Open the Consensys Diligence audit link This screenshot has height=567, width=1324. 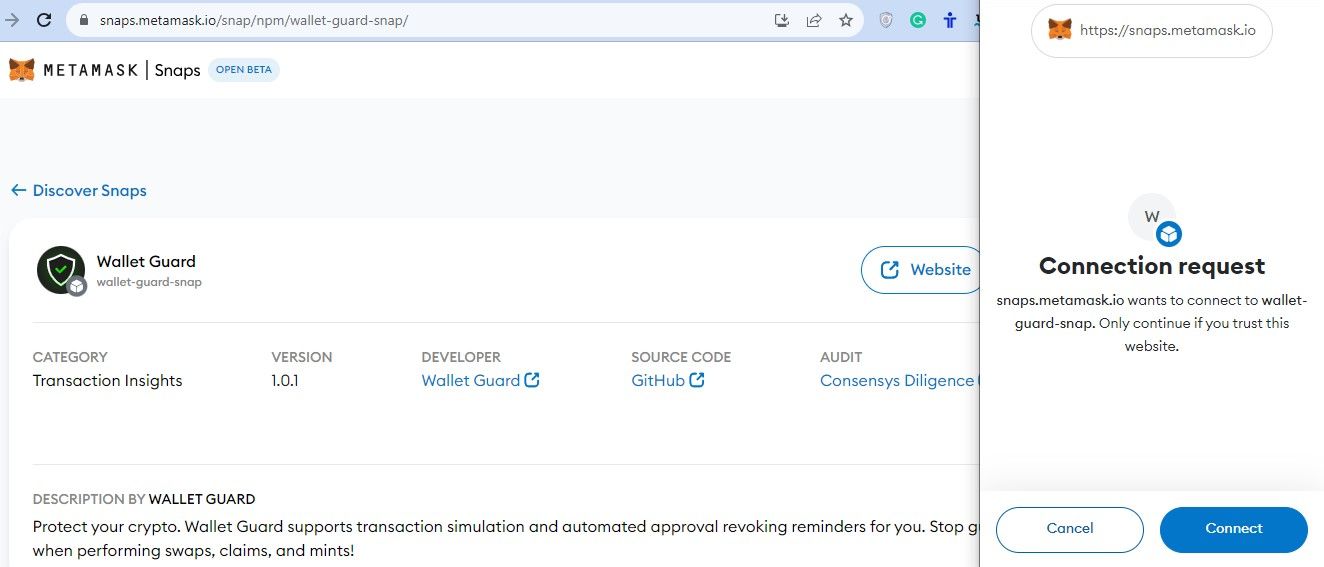897,380
